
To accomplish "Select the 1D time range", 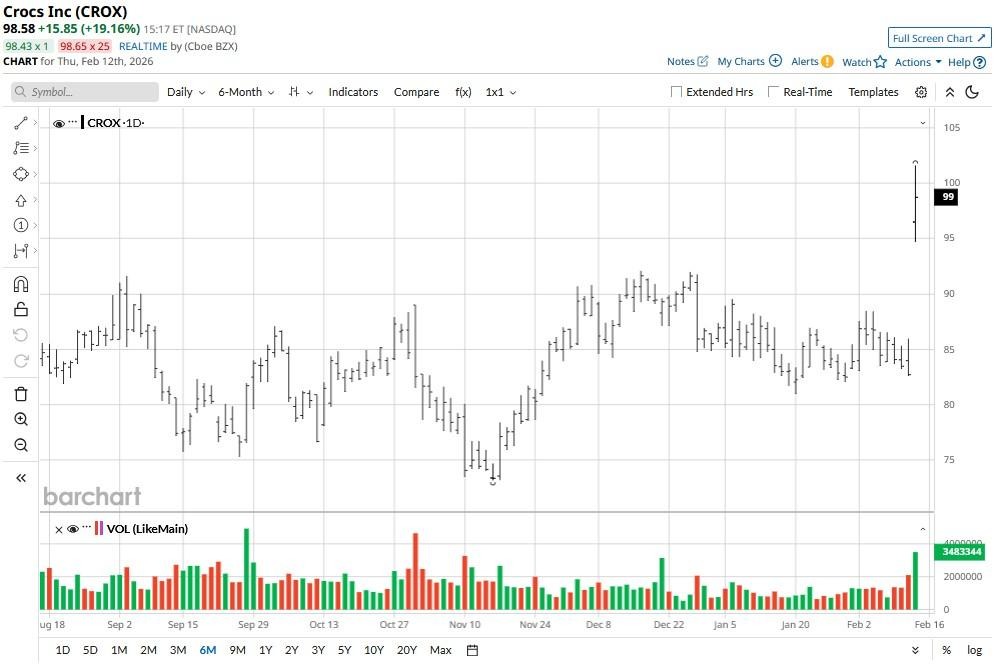I will pos(62,650).
